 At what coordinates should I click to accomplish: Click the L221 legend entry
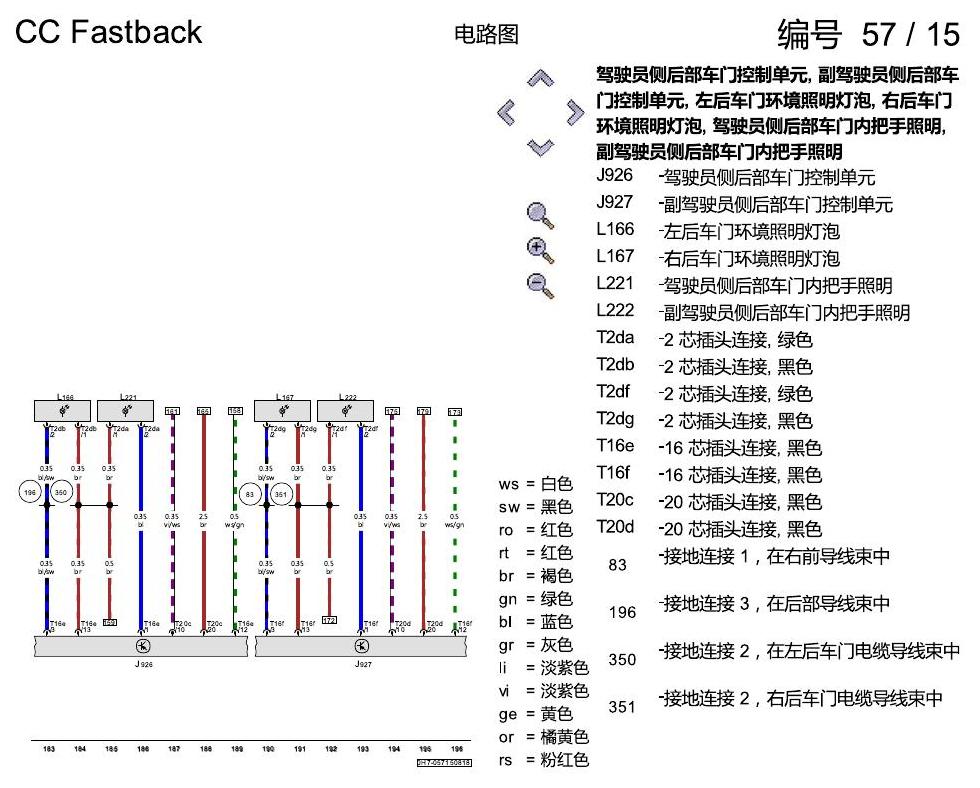pos(744,285)
